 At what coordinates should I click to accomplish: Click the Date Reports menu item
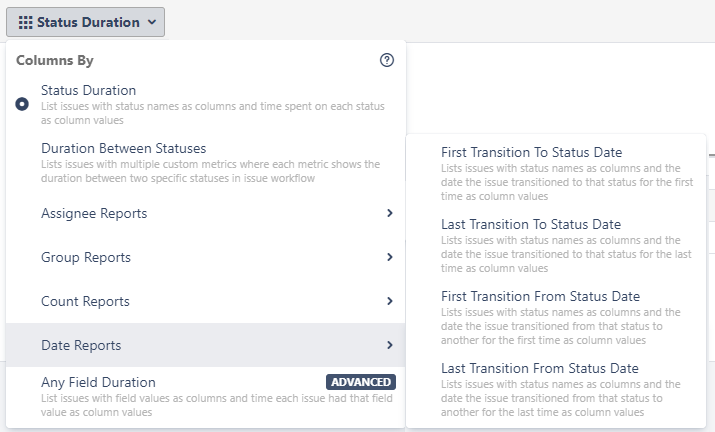click(81, 345)
